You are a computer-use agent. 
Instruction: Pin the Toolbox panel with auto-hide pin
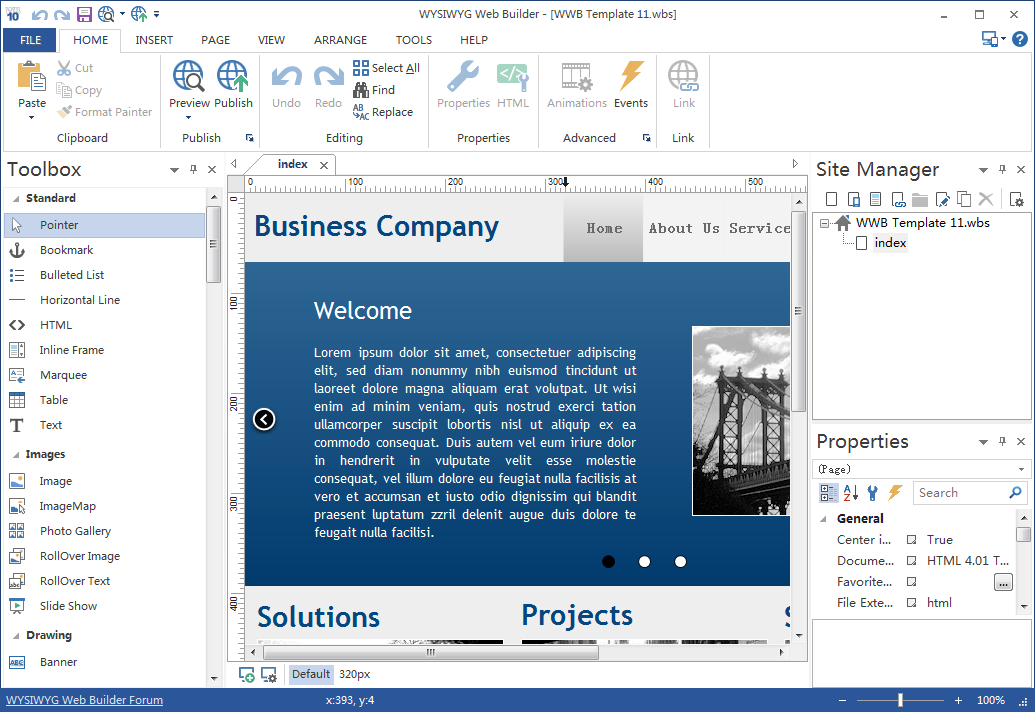pos(193,170)
